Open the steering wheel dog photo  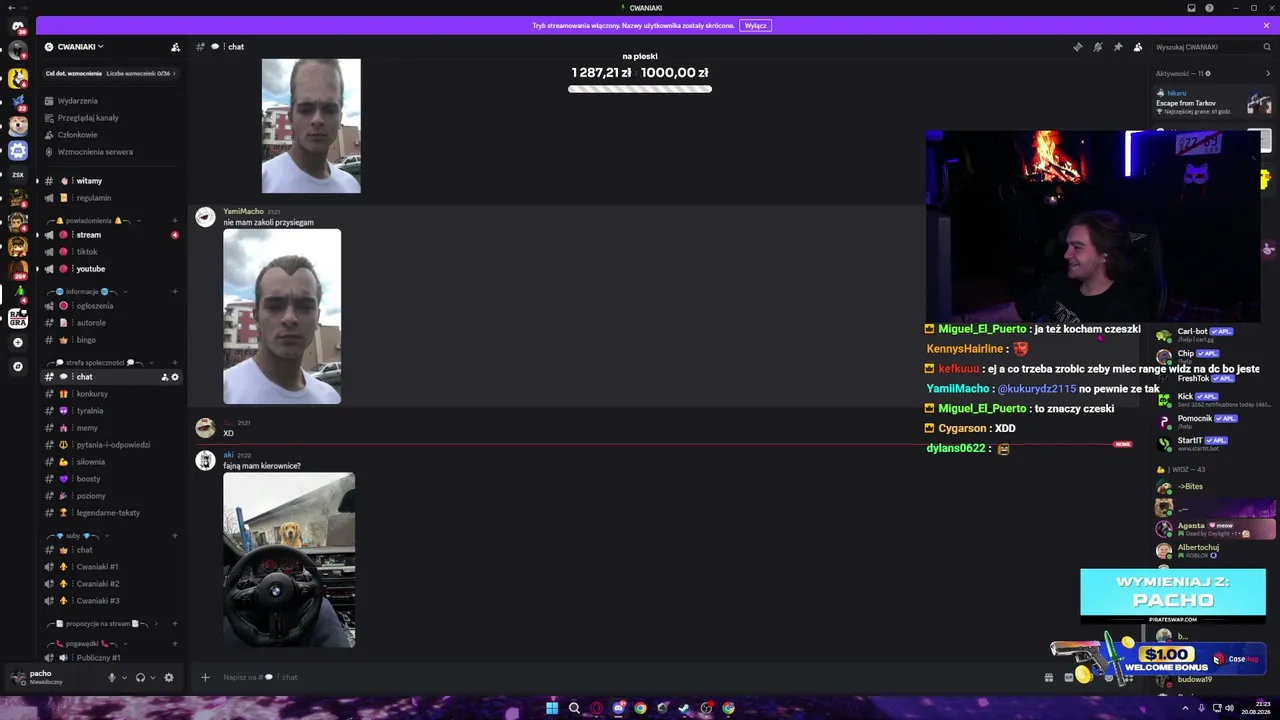(x=289, y=560)
